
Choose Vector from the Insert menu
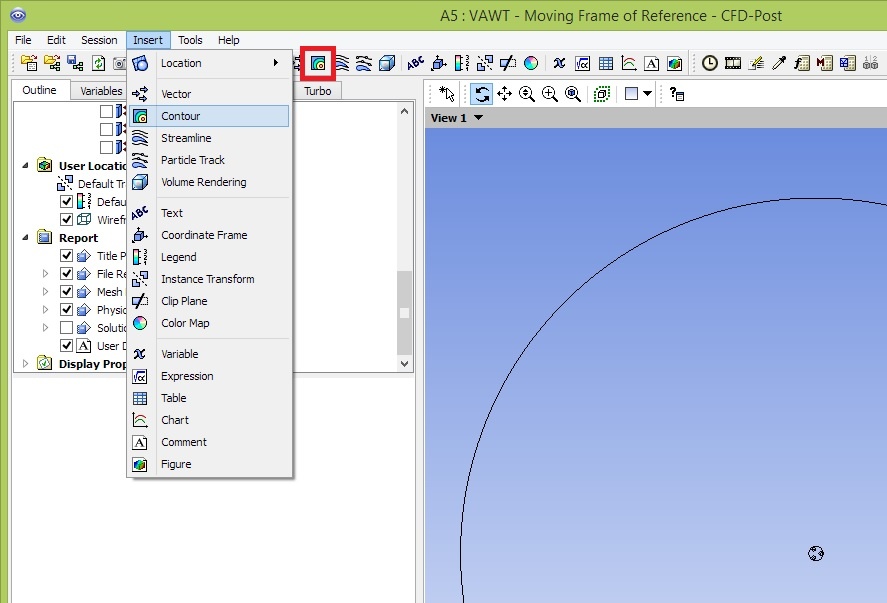tap(209, 94)
